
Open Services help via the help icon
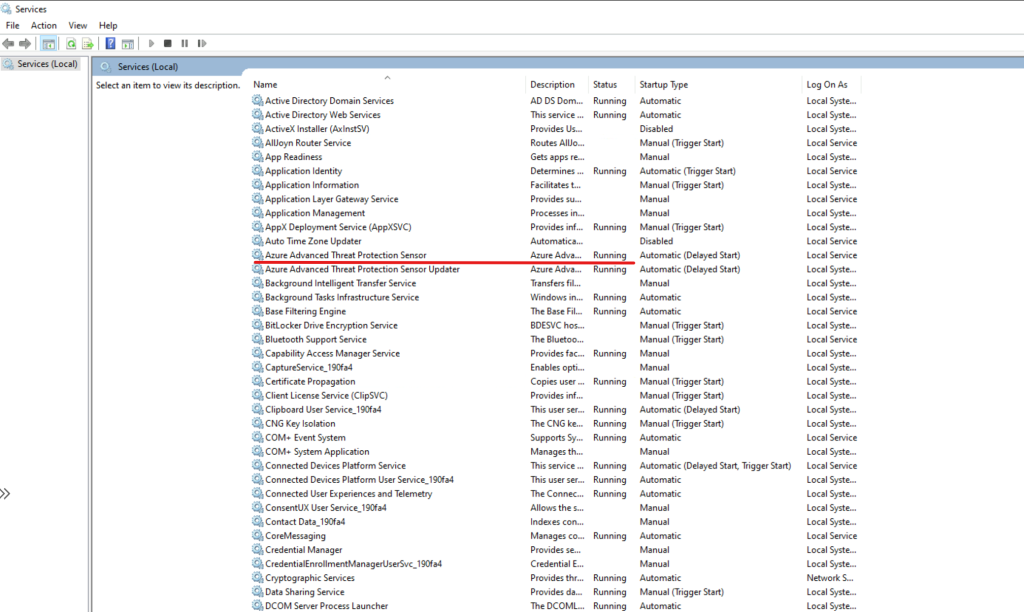point(110,43)
